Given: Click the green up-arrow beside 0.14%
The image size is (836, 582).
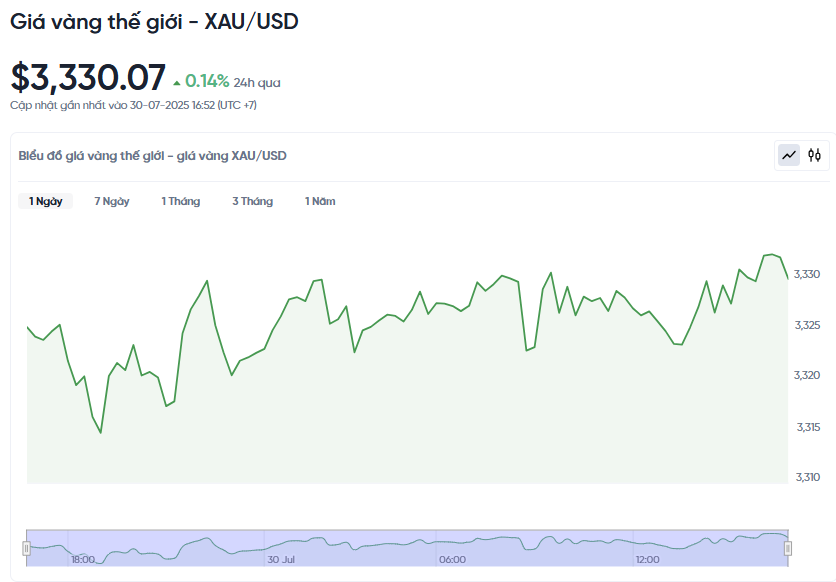Looking at the screenshot, I should point(177,83).
